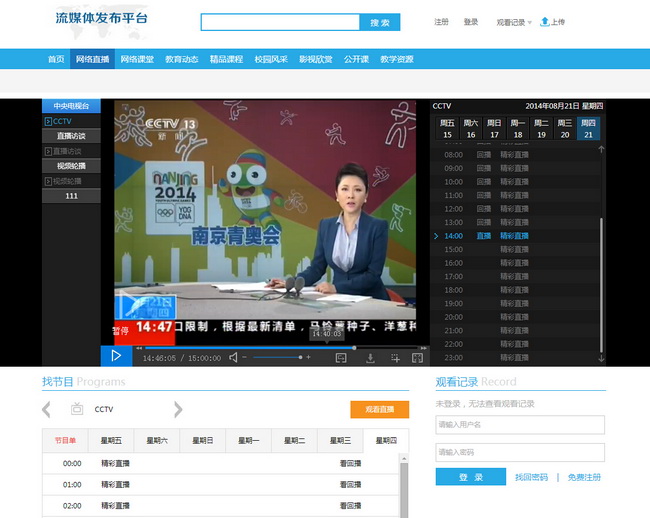Image resolution: width=650 pixels, height=518 pixels.
Task: Open the 校园风采 navigation tab
Action: 271,59
